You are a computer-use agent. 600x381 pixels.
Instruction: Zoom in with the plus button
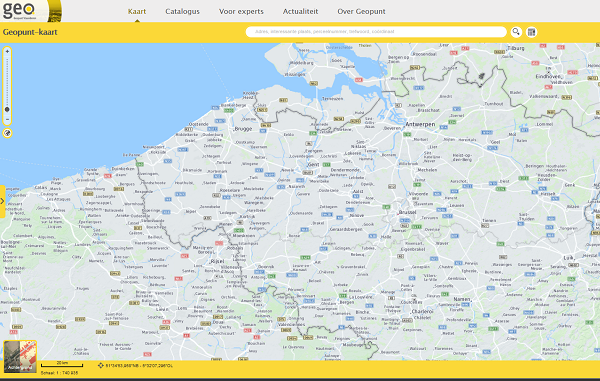[x=7, y=51]
